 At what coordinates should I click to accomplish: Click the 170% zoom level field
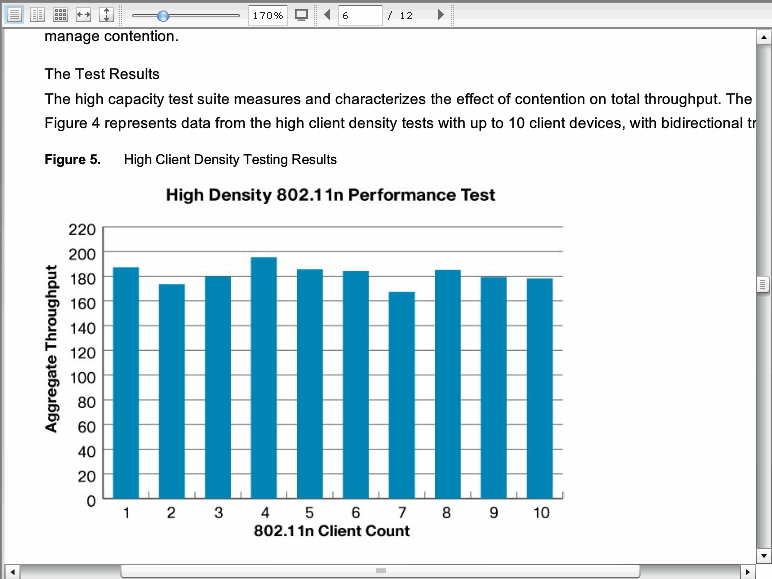[x=268, y=15]
